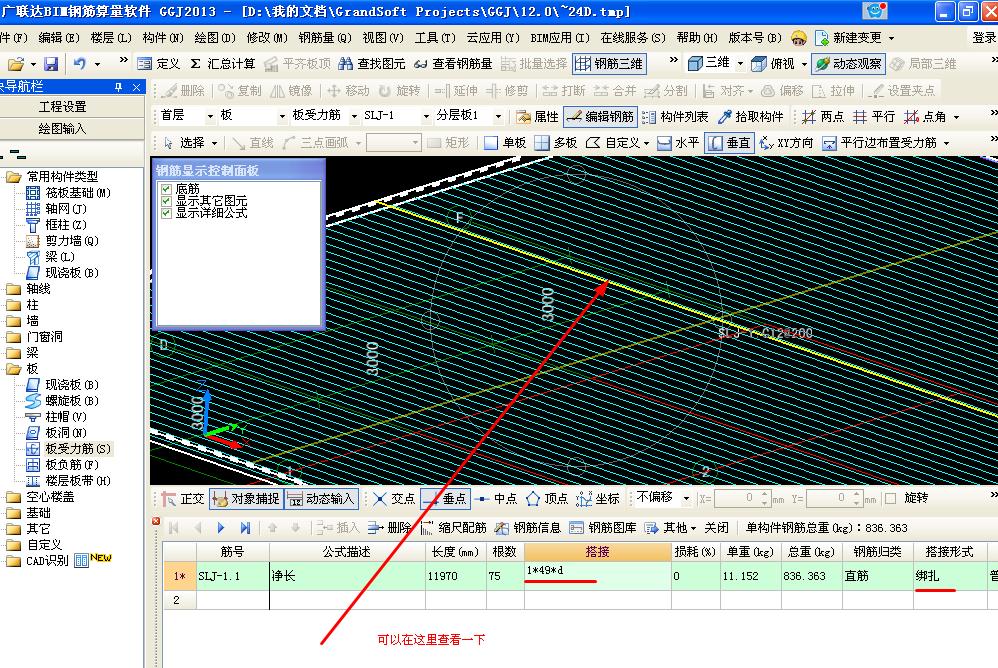
Task: Click the X offset input field
Action: 738,498
